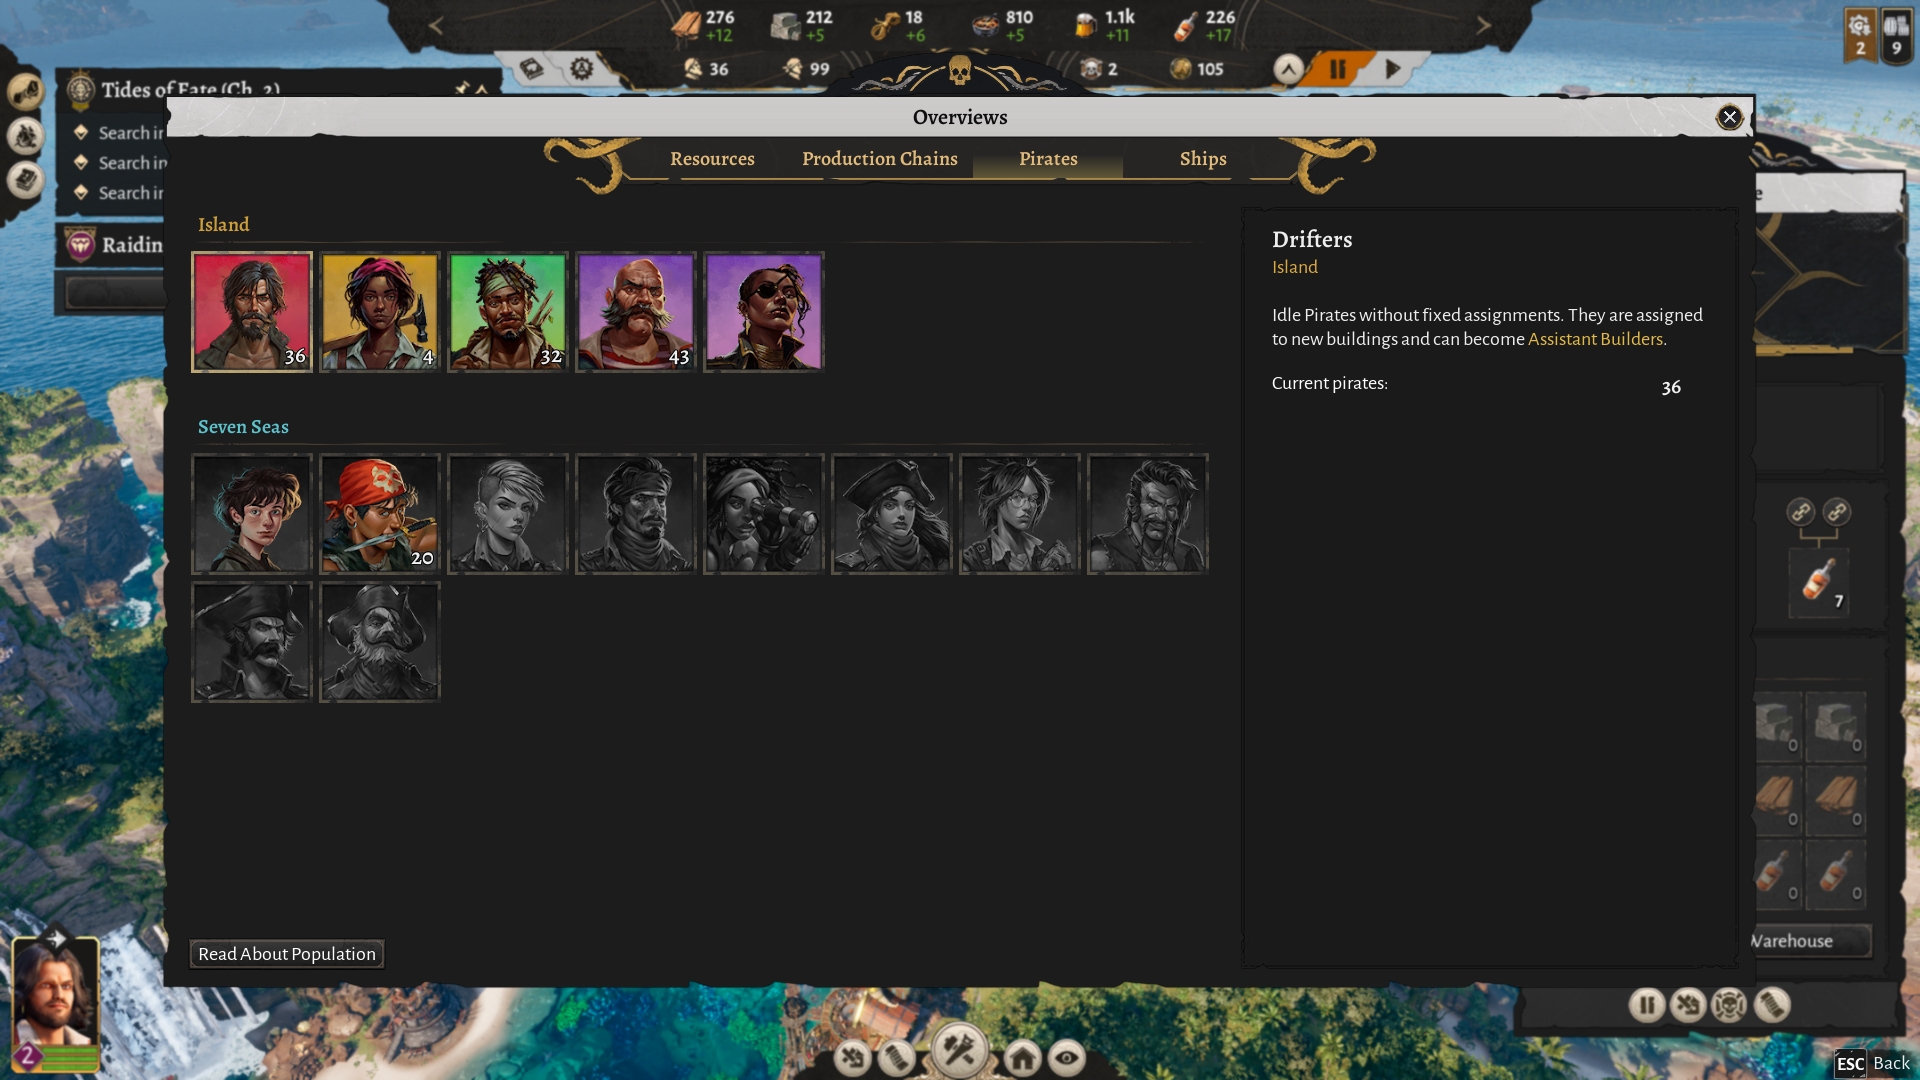Open the gear notification badge showing 2

click(x=1860, y=35)
